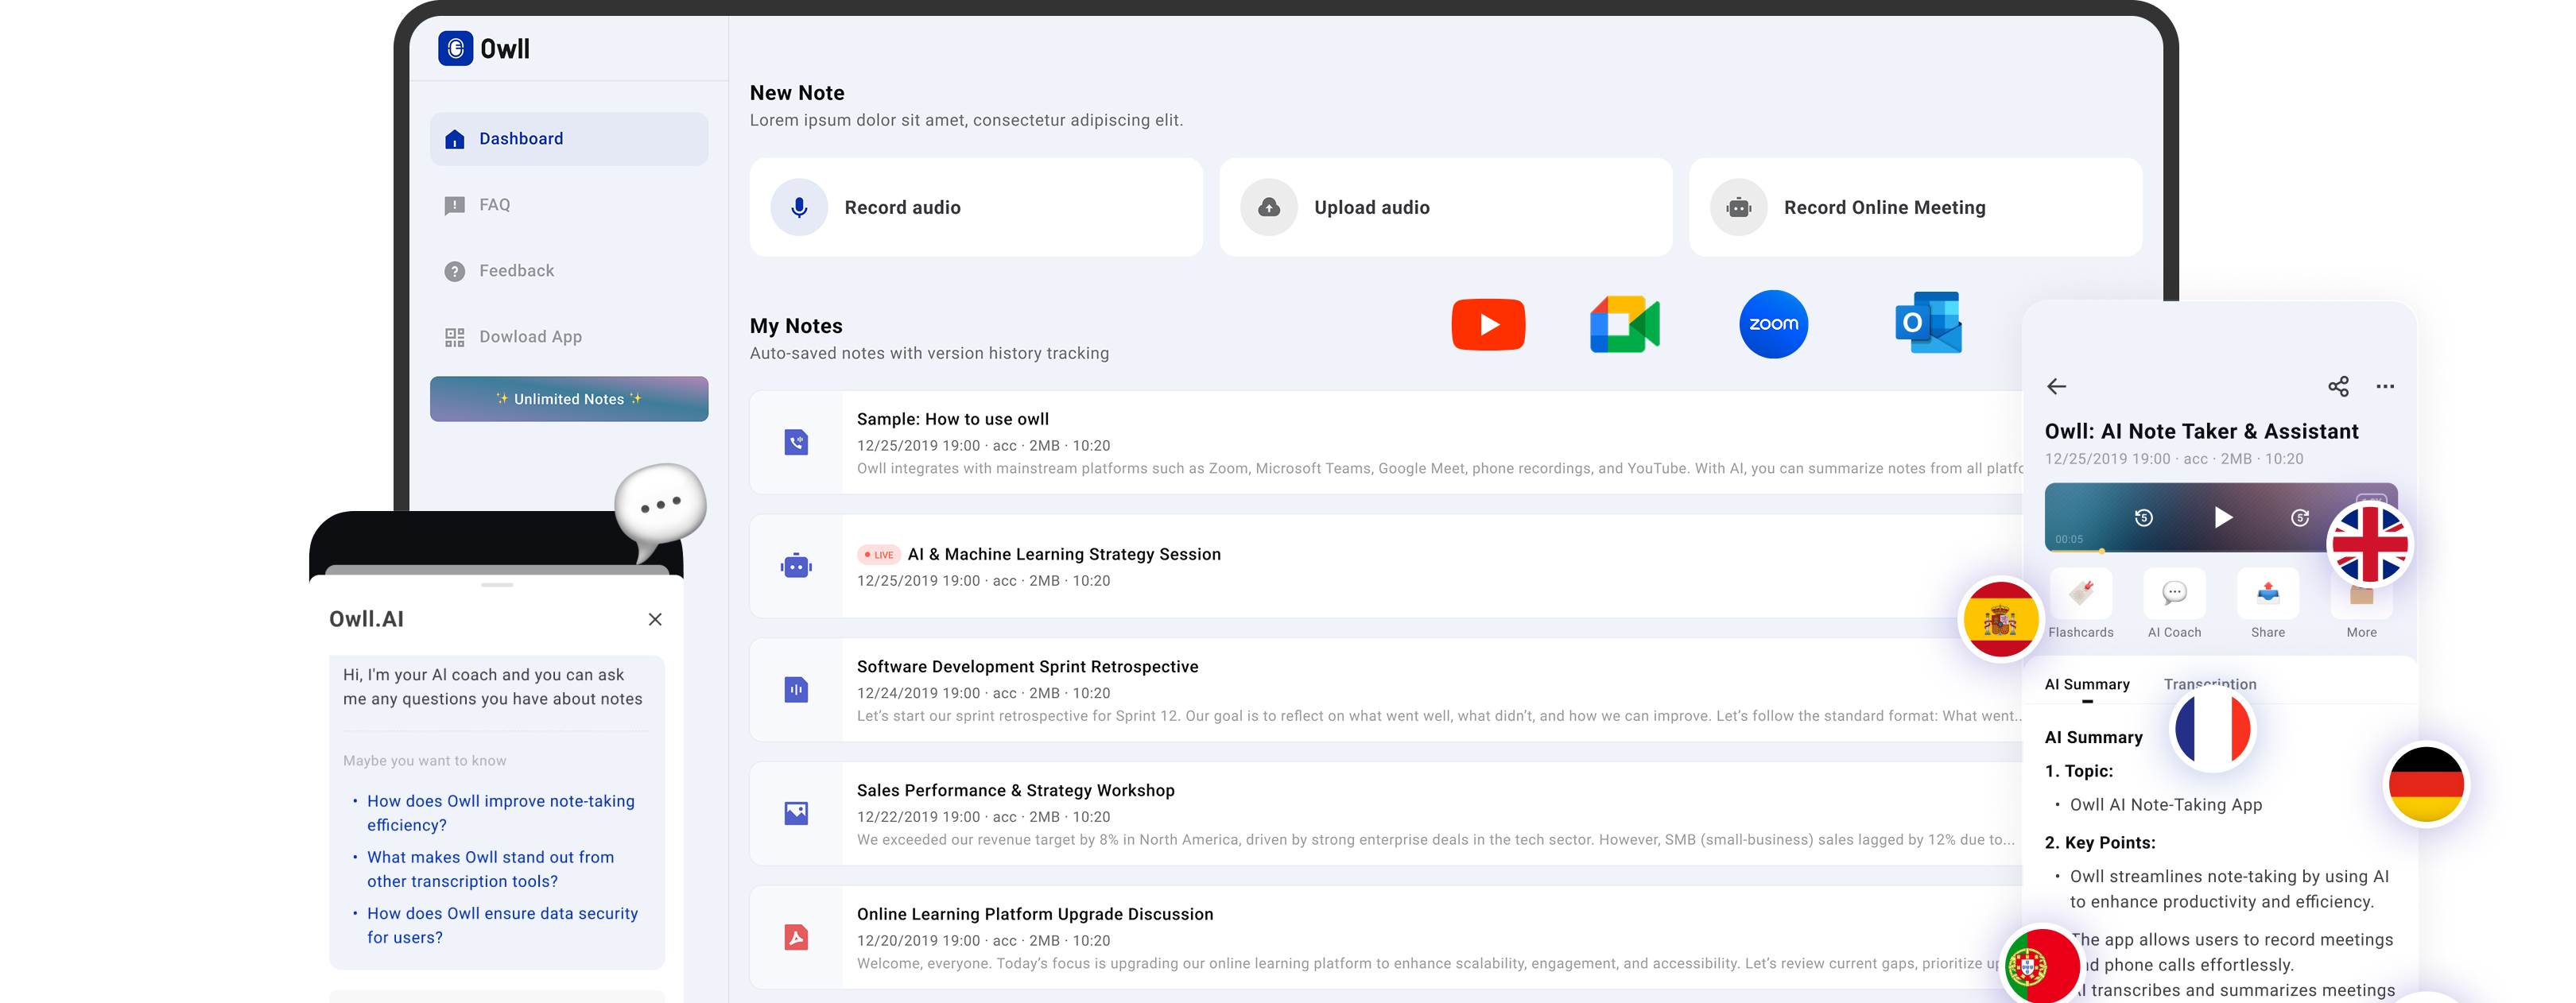Click the Record Online Meeting card

pyautogui.click(x=1916, y=207)
